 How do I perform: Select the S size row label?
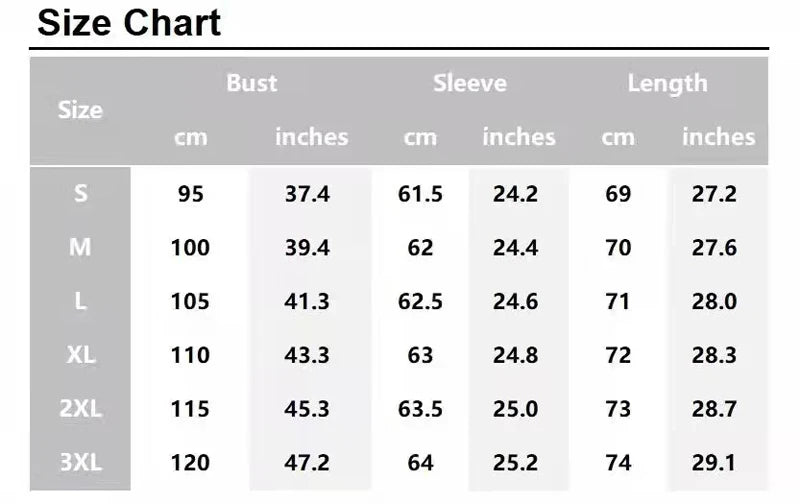81,194
